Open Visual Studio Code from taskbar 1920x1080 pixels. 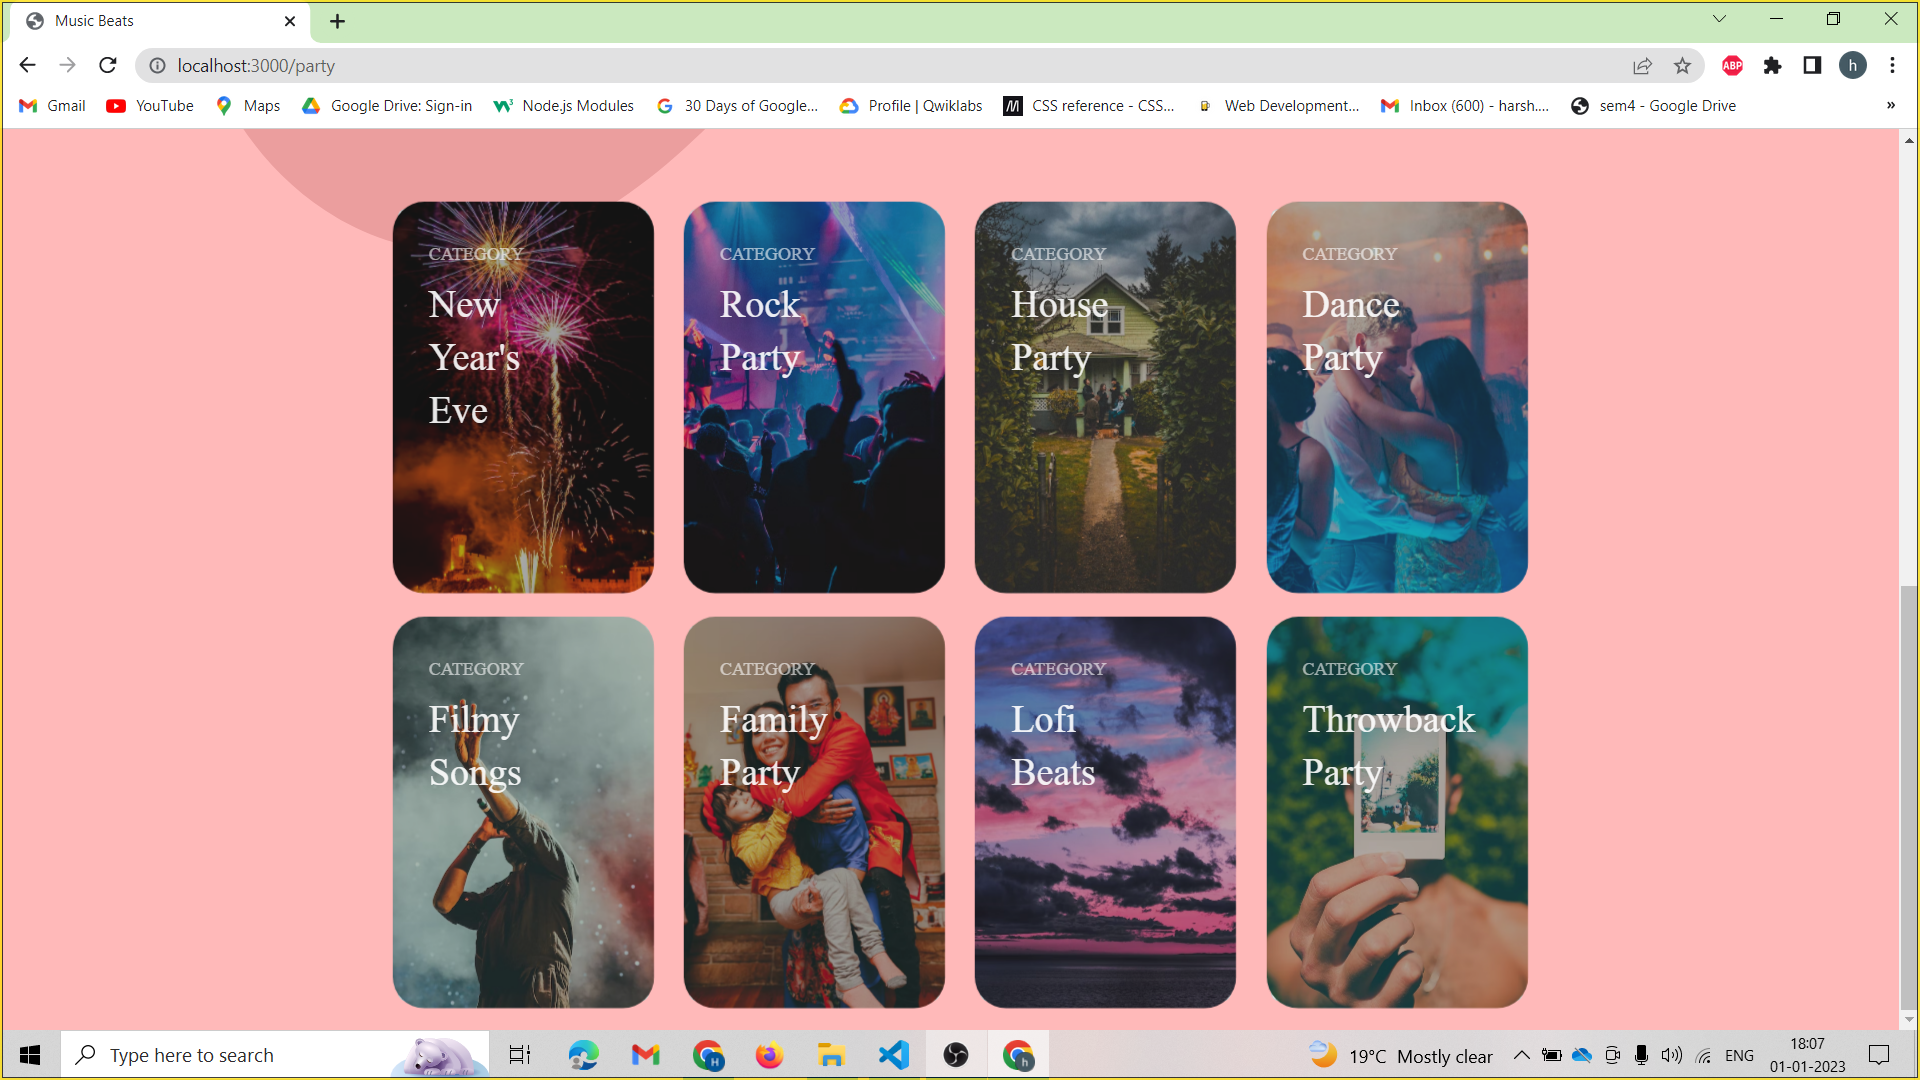point(893,1055)
